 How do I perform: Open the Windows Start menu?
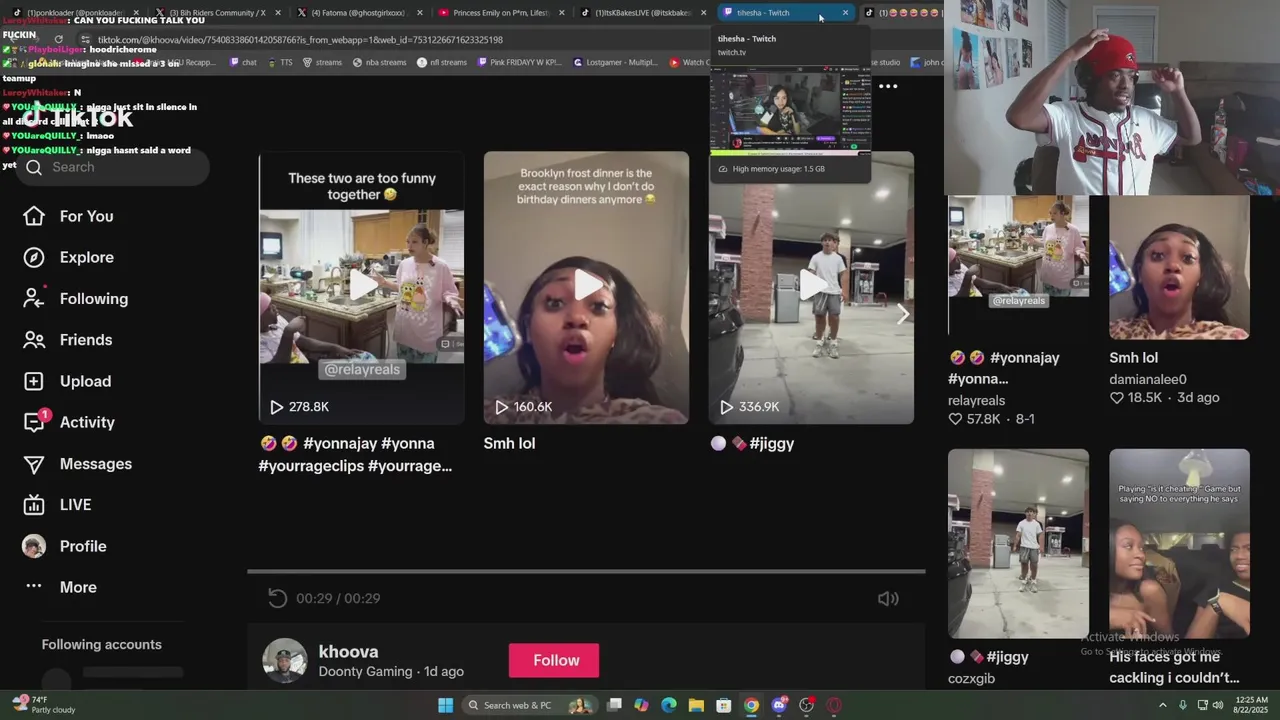click(x=445, y=705)
